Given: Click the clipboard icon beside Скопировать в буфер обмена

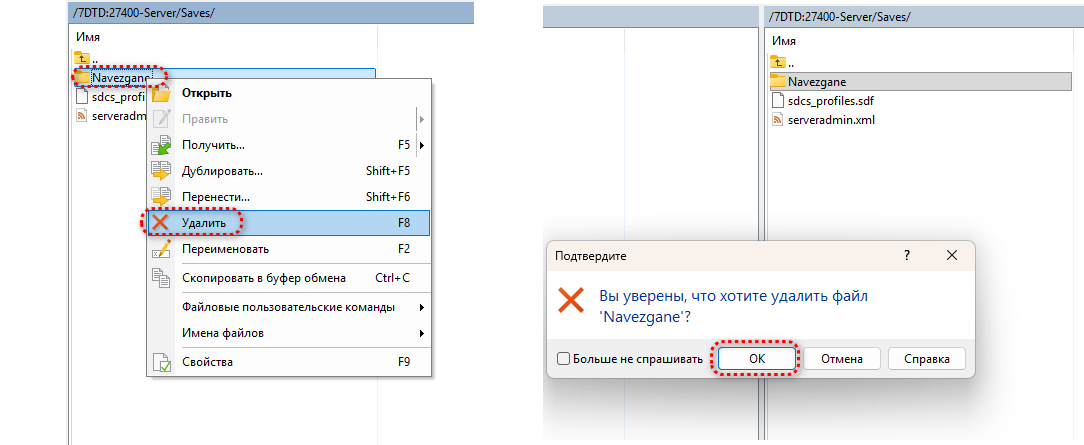Looking at the screenshot, I should click(160, 278).
